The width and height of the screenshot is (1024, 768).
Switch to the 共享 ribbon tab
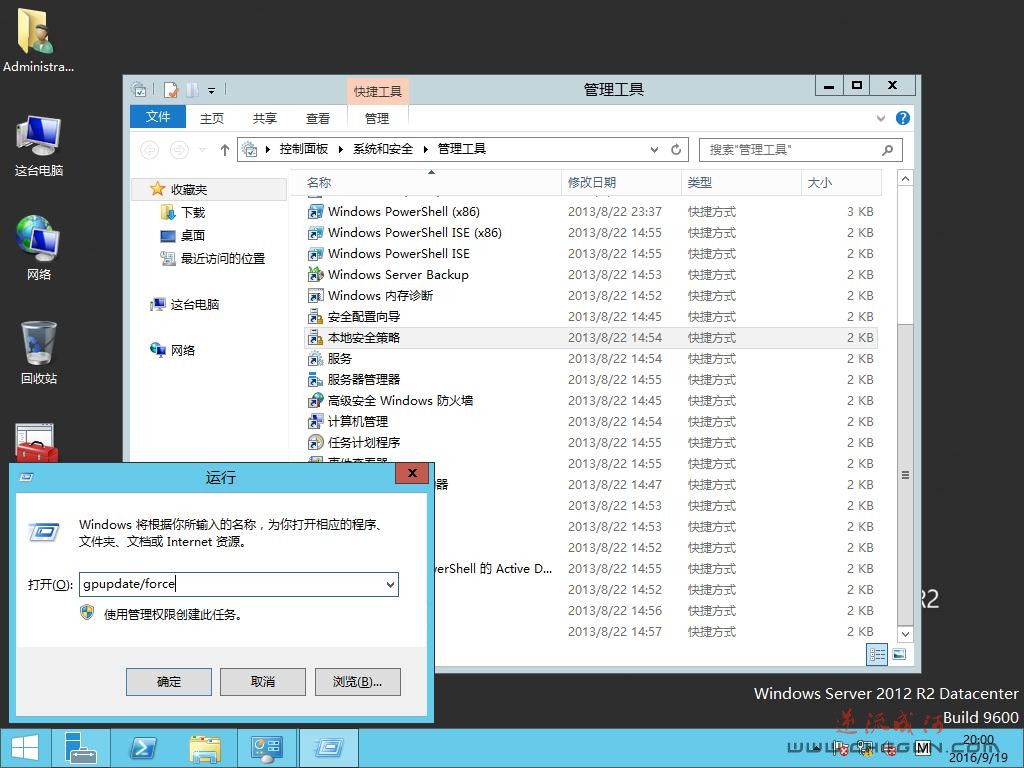264,118
